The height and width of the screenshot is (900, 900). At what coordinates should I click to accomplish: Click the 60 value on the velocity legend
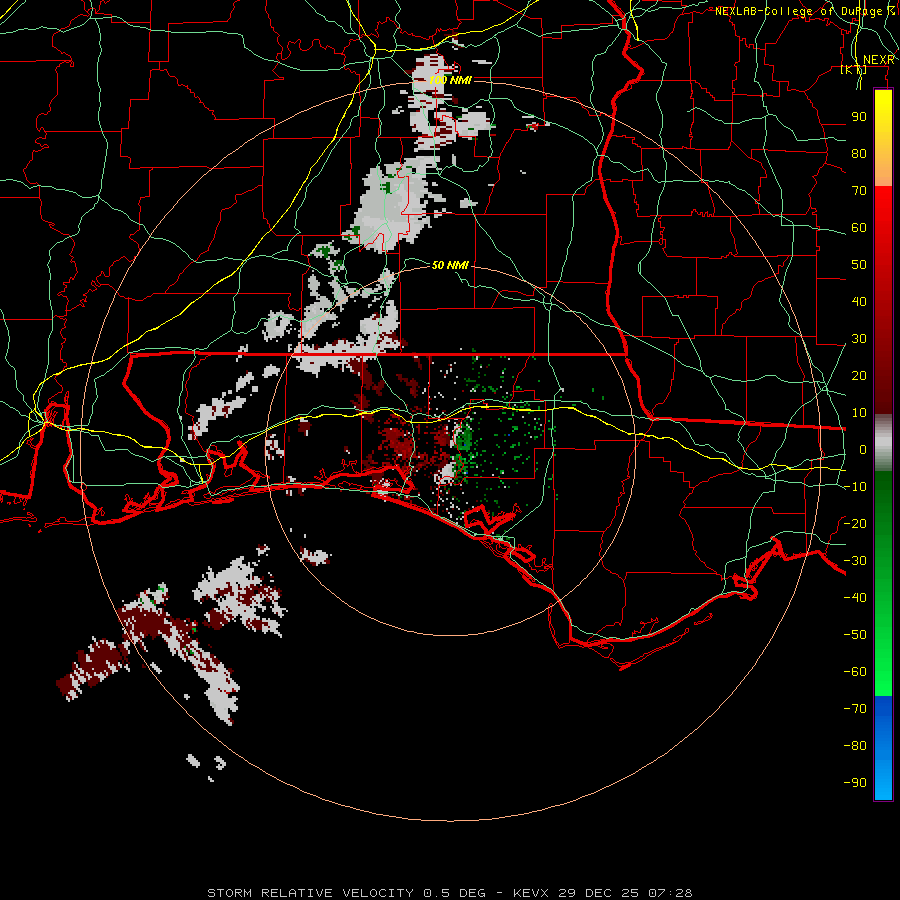859,228
